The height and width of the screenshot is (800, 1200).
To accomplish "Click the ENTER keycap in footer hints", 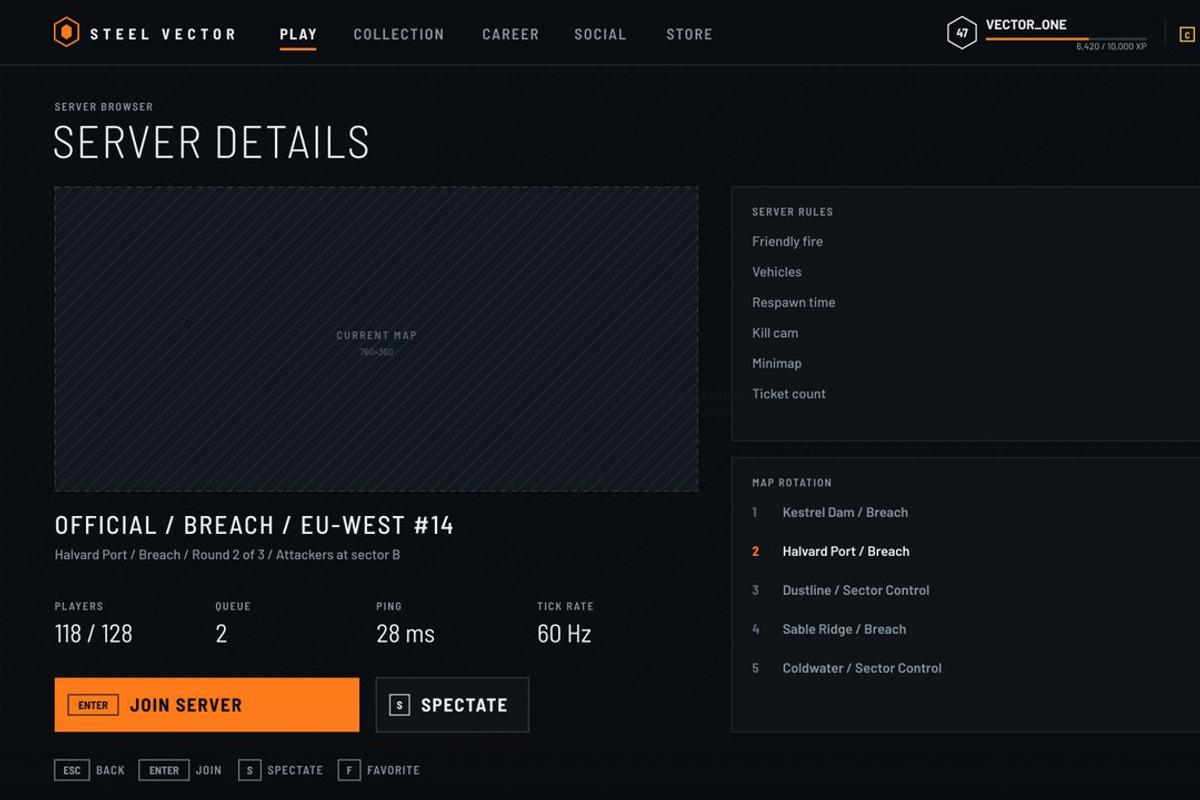I will (164, 770).
